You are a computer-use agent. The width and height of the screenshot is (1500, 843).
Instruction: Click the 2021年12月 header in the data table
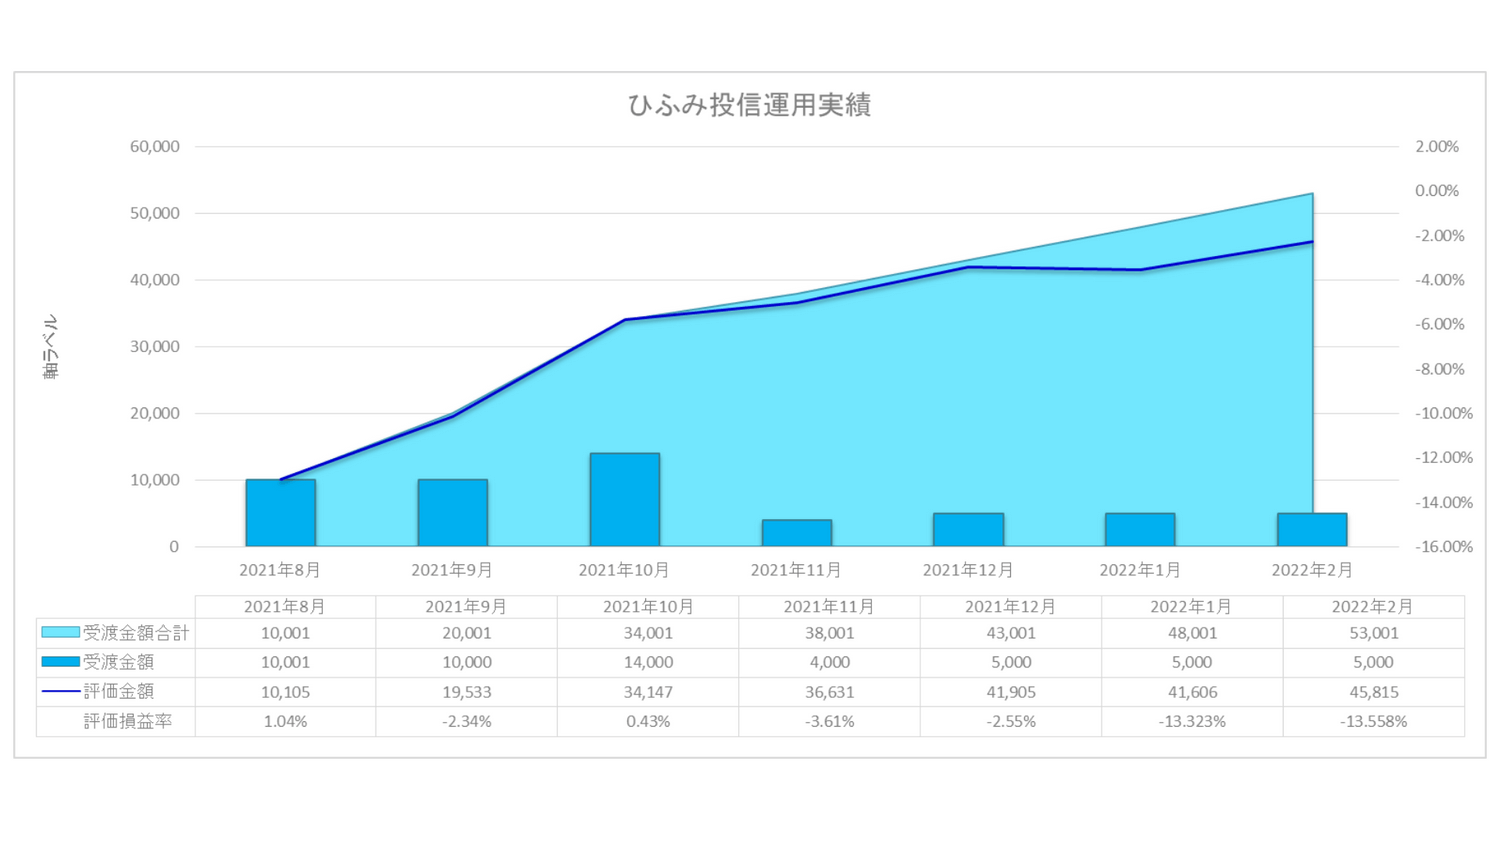(1010, 607)
